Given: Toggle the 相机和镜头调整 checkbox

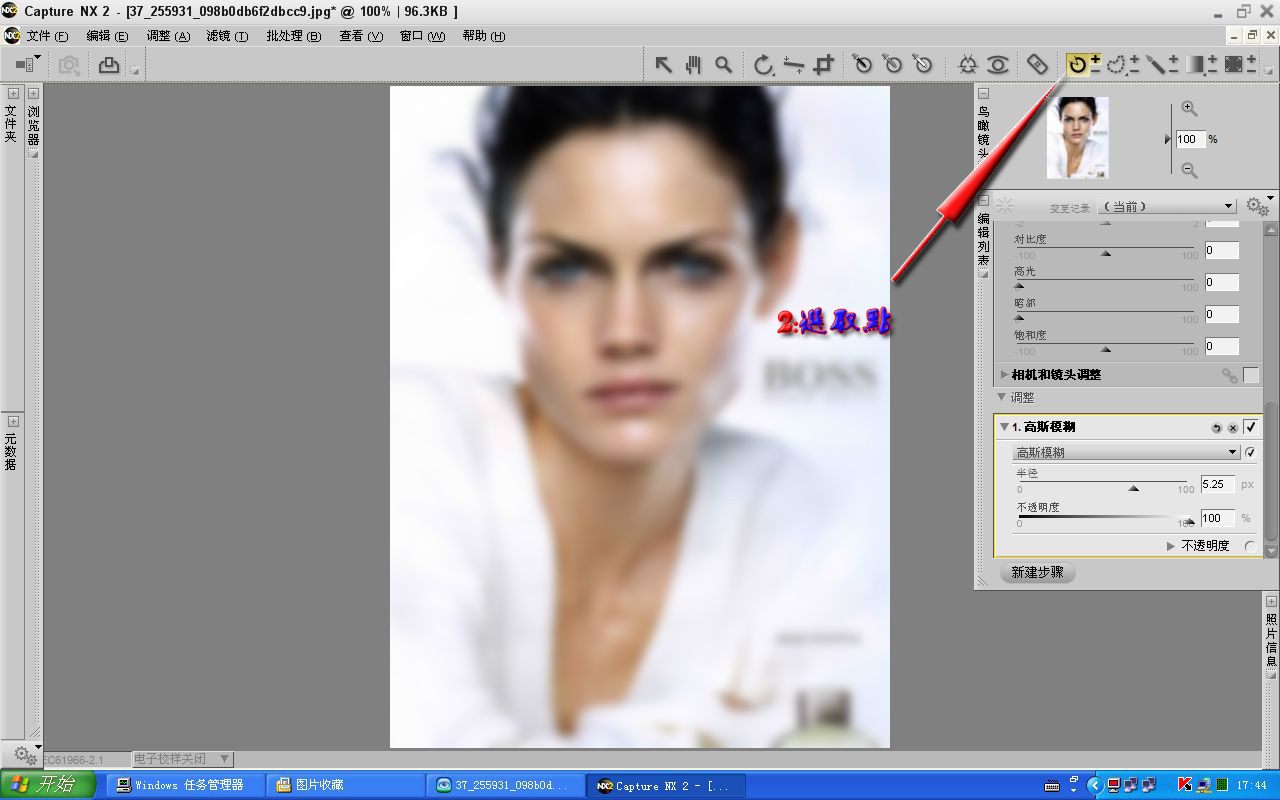Looking at the screenshot, I should coord(1250,375).
